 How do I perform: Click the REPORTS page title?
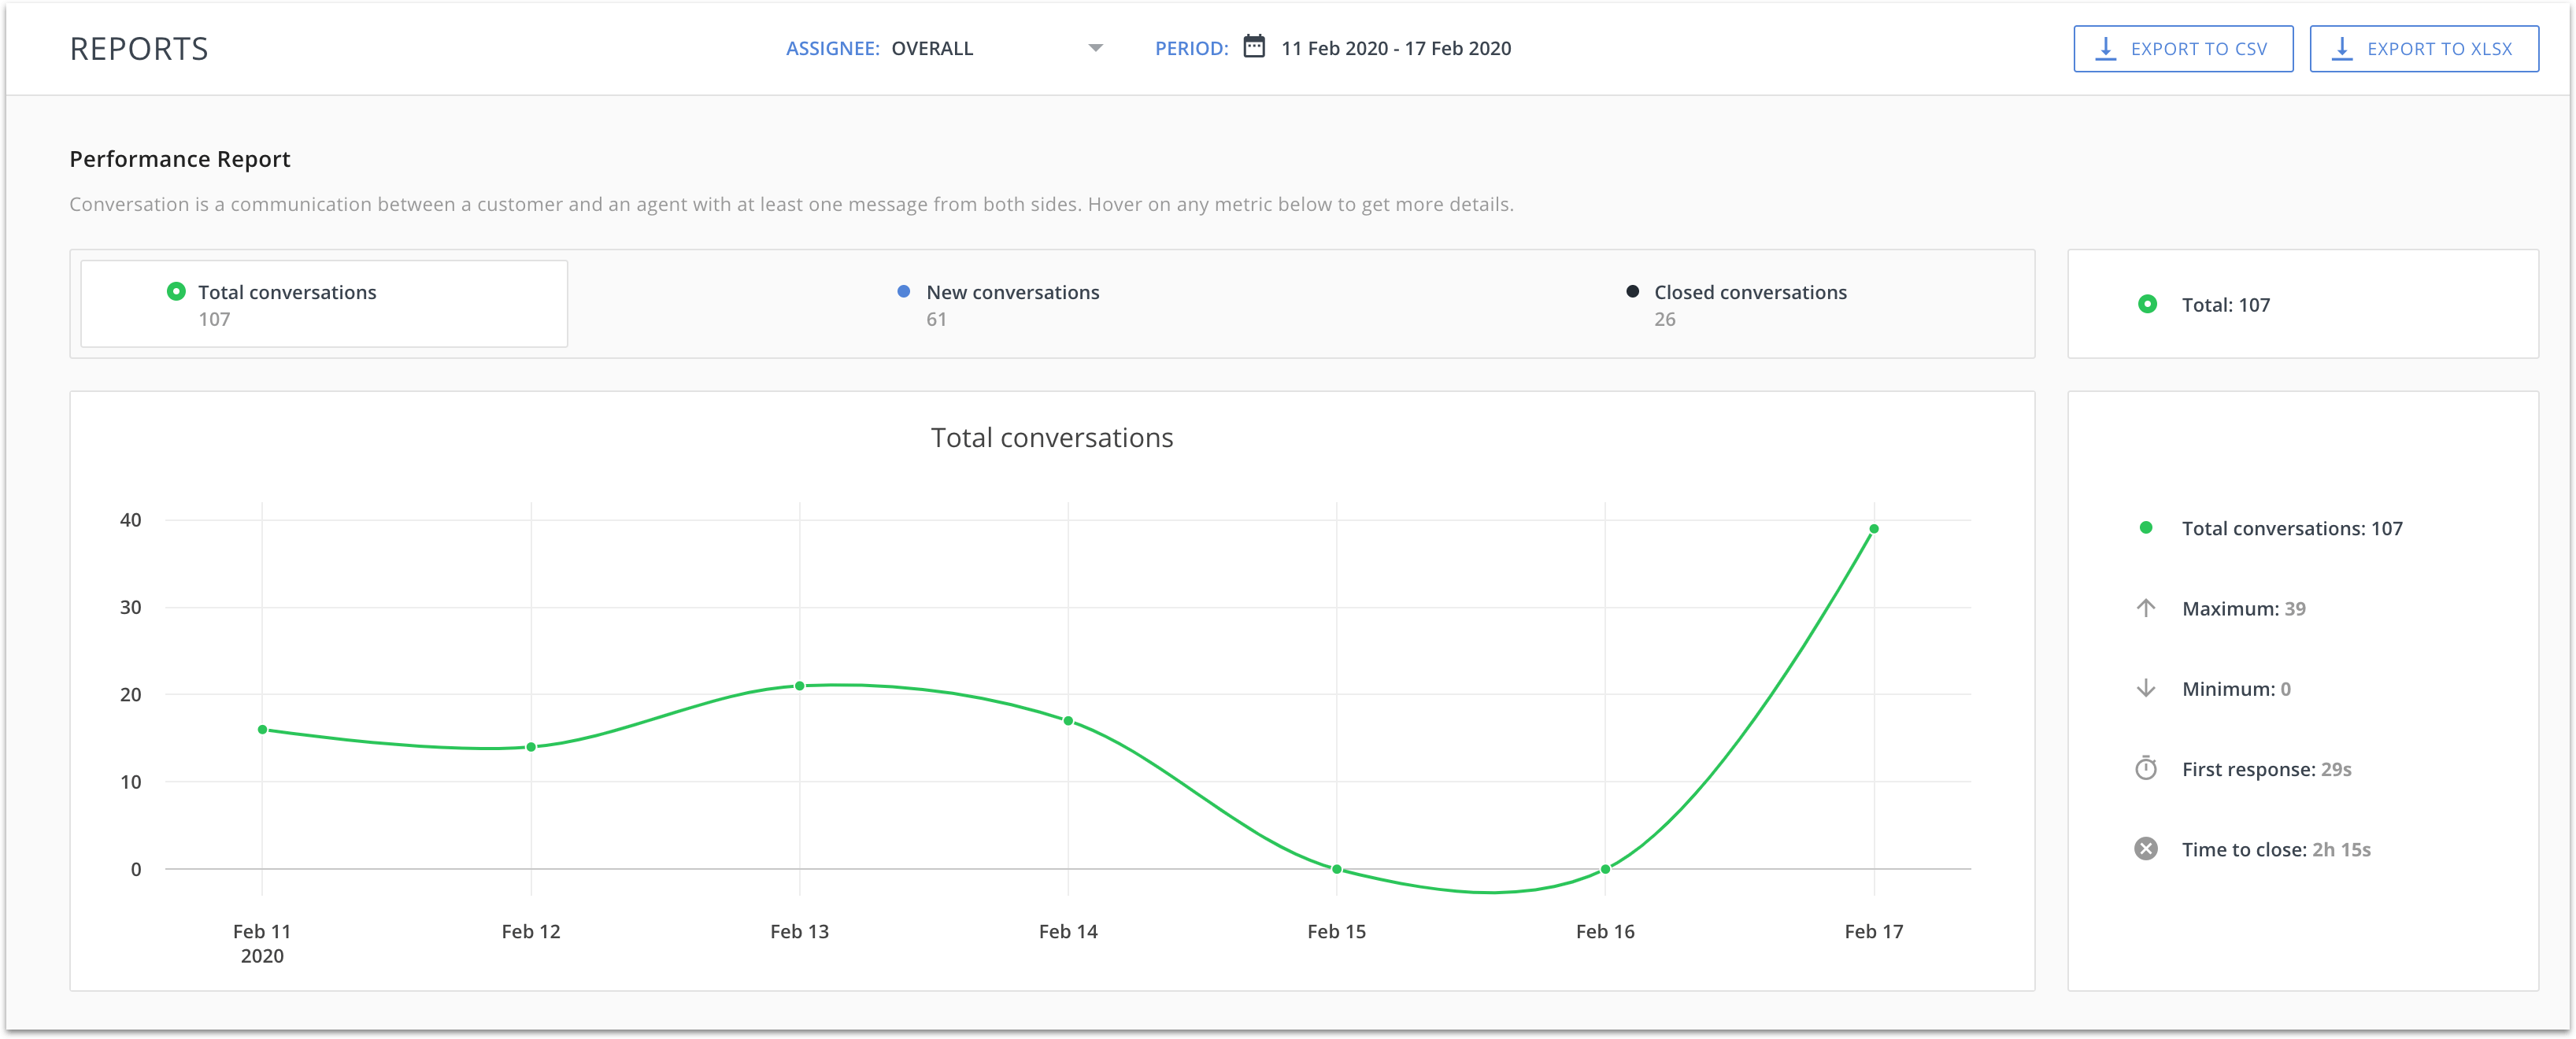[x=139, y=49]
